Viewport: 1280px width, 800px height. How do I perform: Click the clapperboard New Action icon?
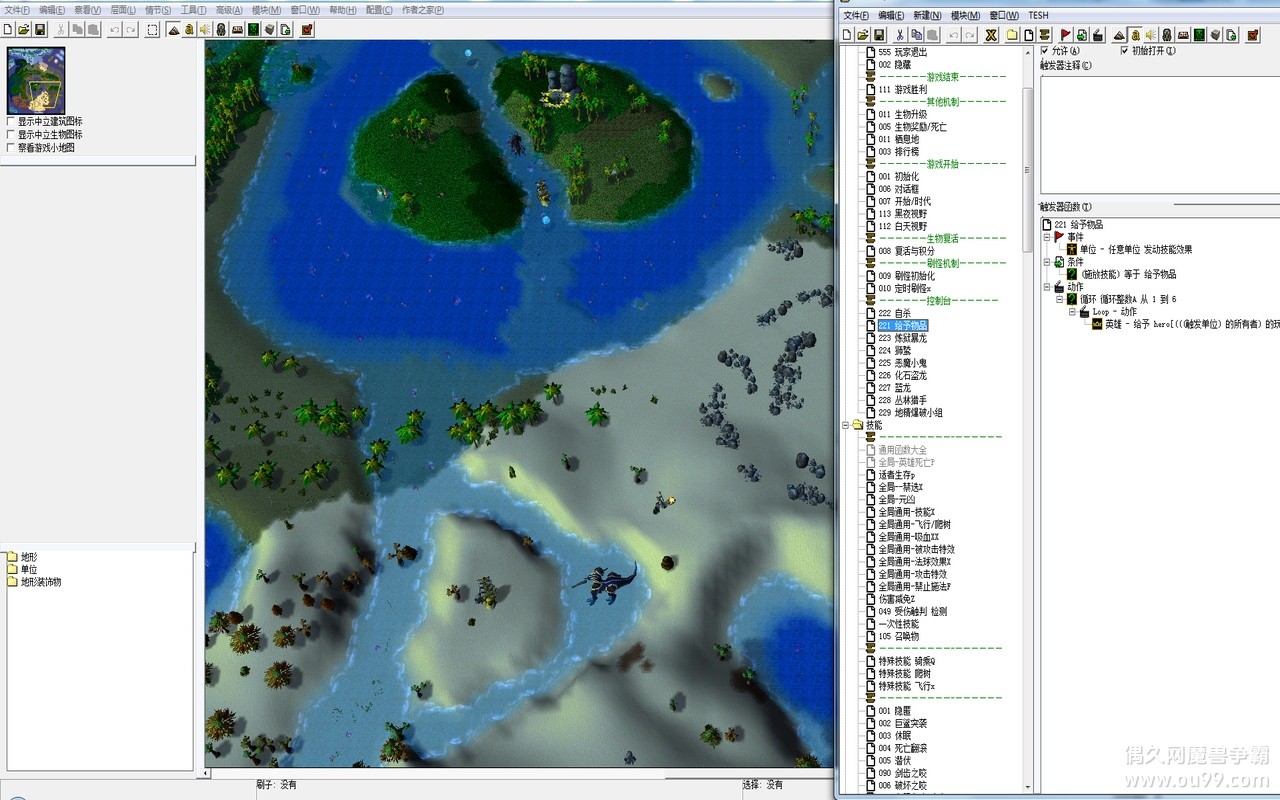click(x=1098, y=35)
